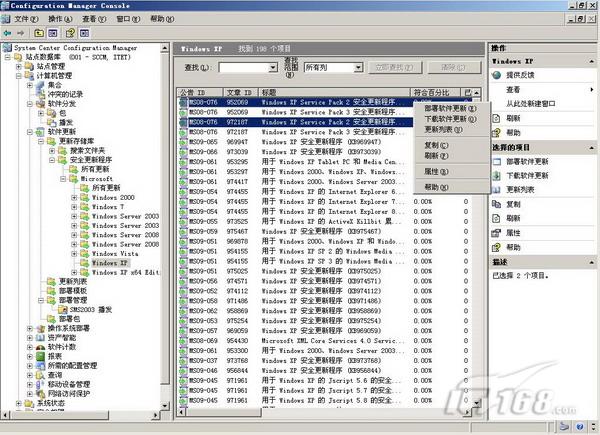
Task: Click the icon beside 部署软件更新 in the Actions pane
Action: 497,161
